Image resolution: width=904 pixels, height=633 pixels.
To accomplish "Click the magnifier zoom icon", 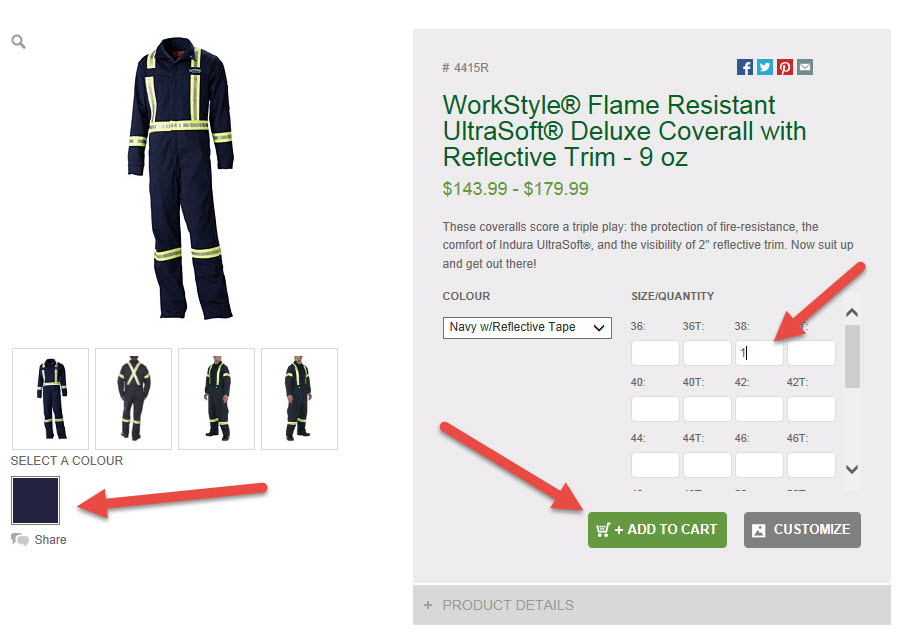I will 18,42.
